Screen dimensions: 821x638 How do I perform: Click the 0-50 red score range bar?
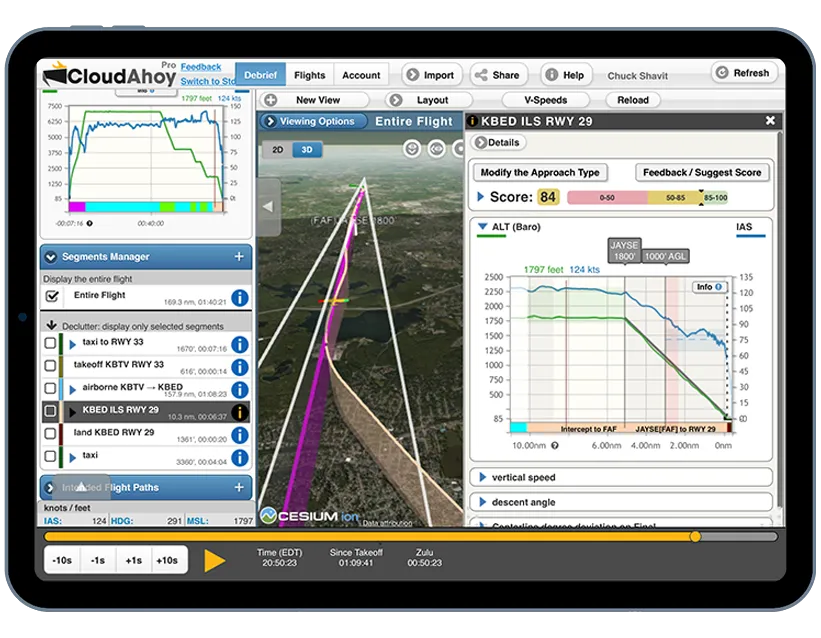[x=607, y=197]
